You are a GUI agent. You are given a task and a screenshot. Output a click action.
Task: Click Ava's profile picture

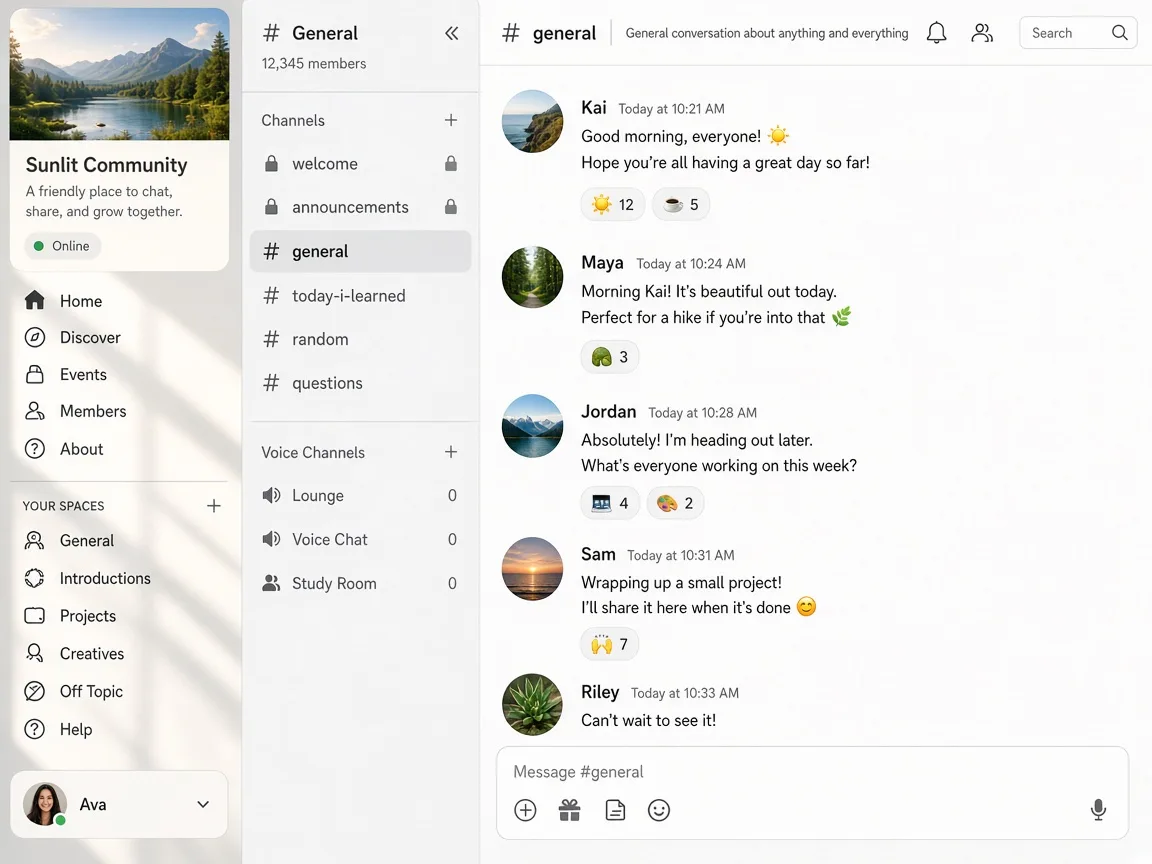coord(45,804)
